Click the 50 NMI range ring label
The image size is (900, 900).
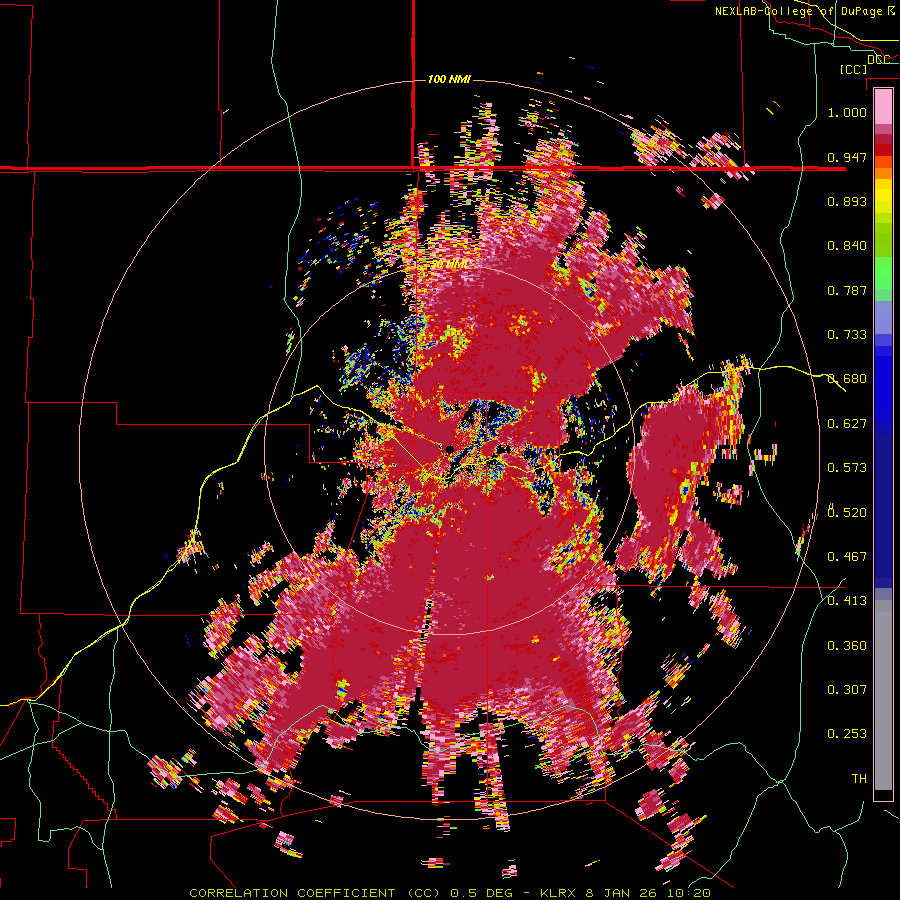pos(449,264)
